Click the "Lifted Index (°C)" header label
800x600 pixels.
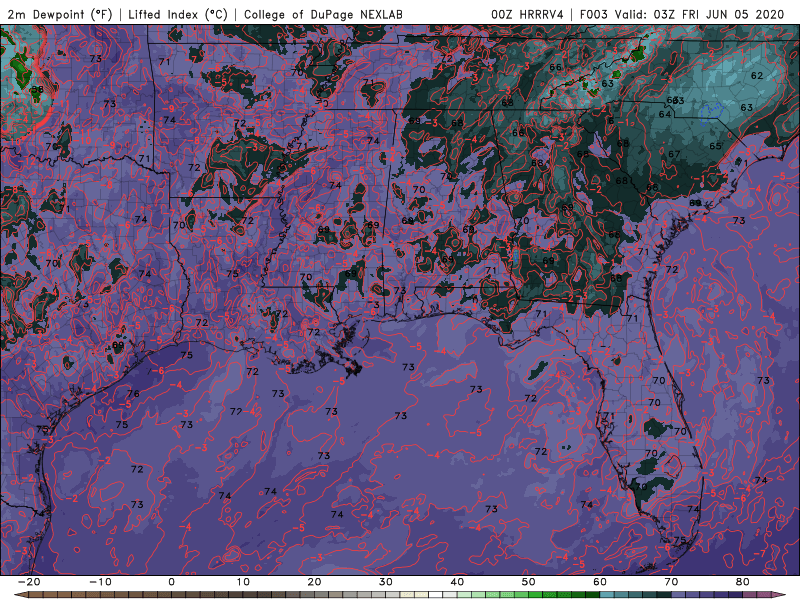coord(178,14)
